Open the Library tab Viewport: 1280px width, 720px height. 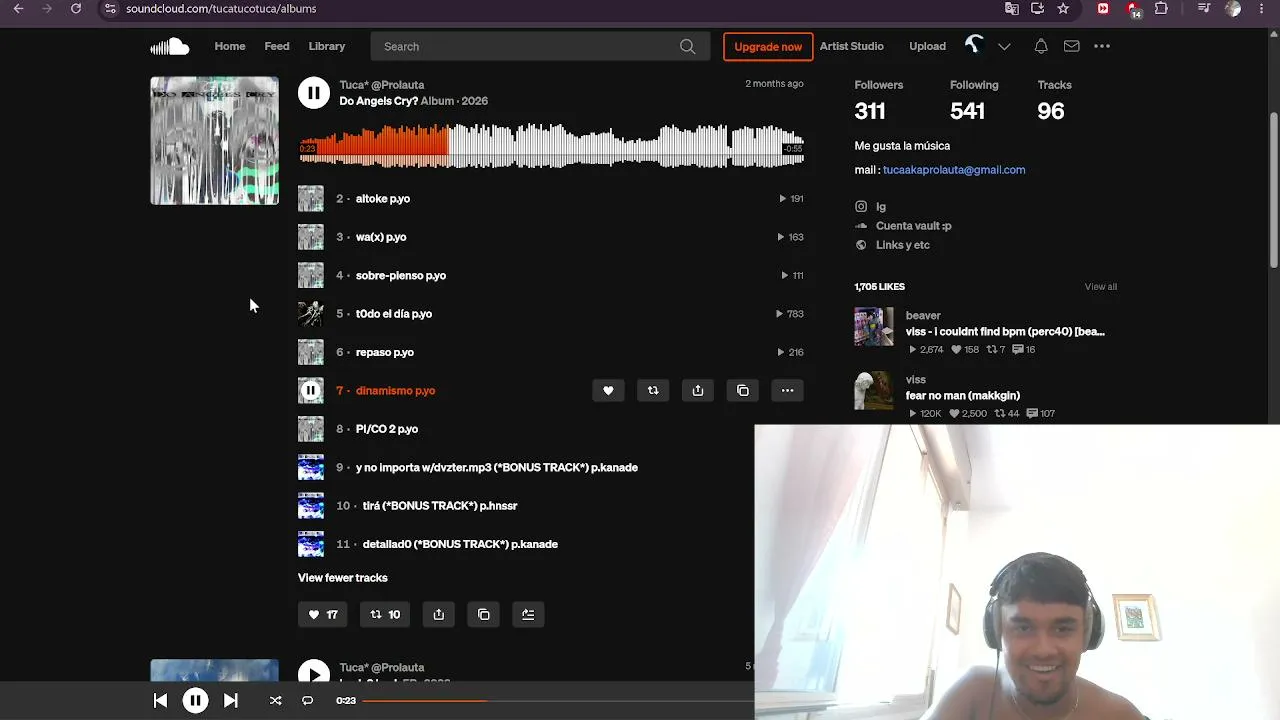pyautogui.click(x=327, y=46)
